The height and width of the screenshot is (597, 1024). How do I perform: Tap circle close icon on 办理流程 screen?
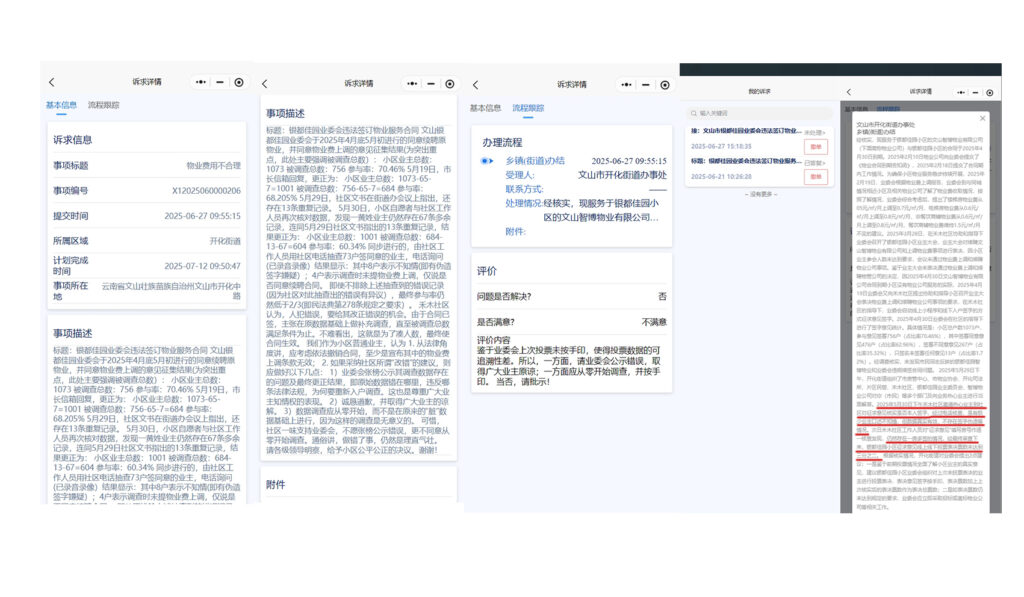click(x=661, y=84)
